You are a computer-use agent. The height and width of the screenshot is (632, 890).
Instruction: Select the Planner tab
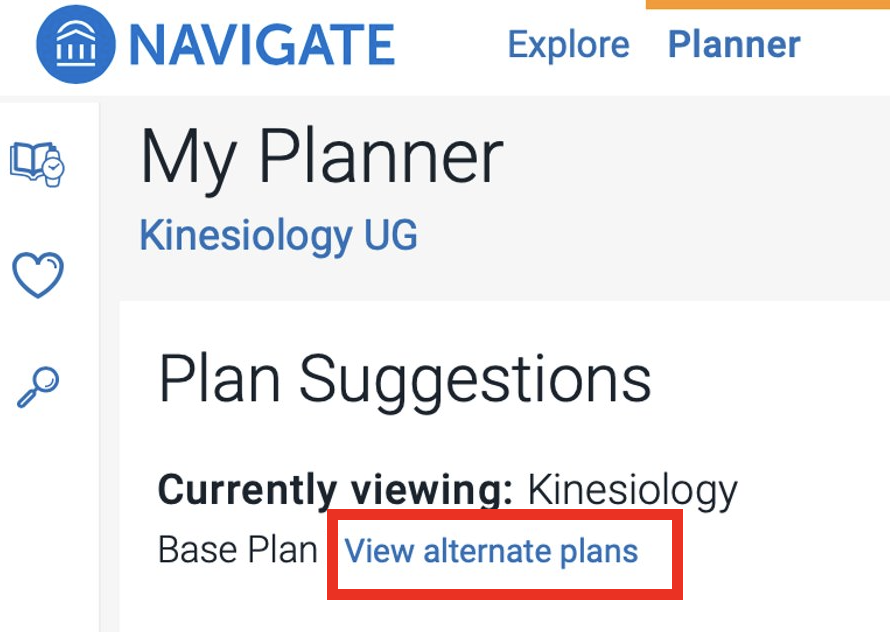pyautogui.click(x=734, y=45)
